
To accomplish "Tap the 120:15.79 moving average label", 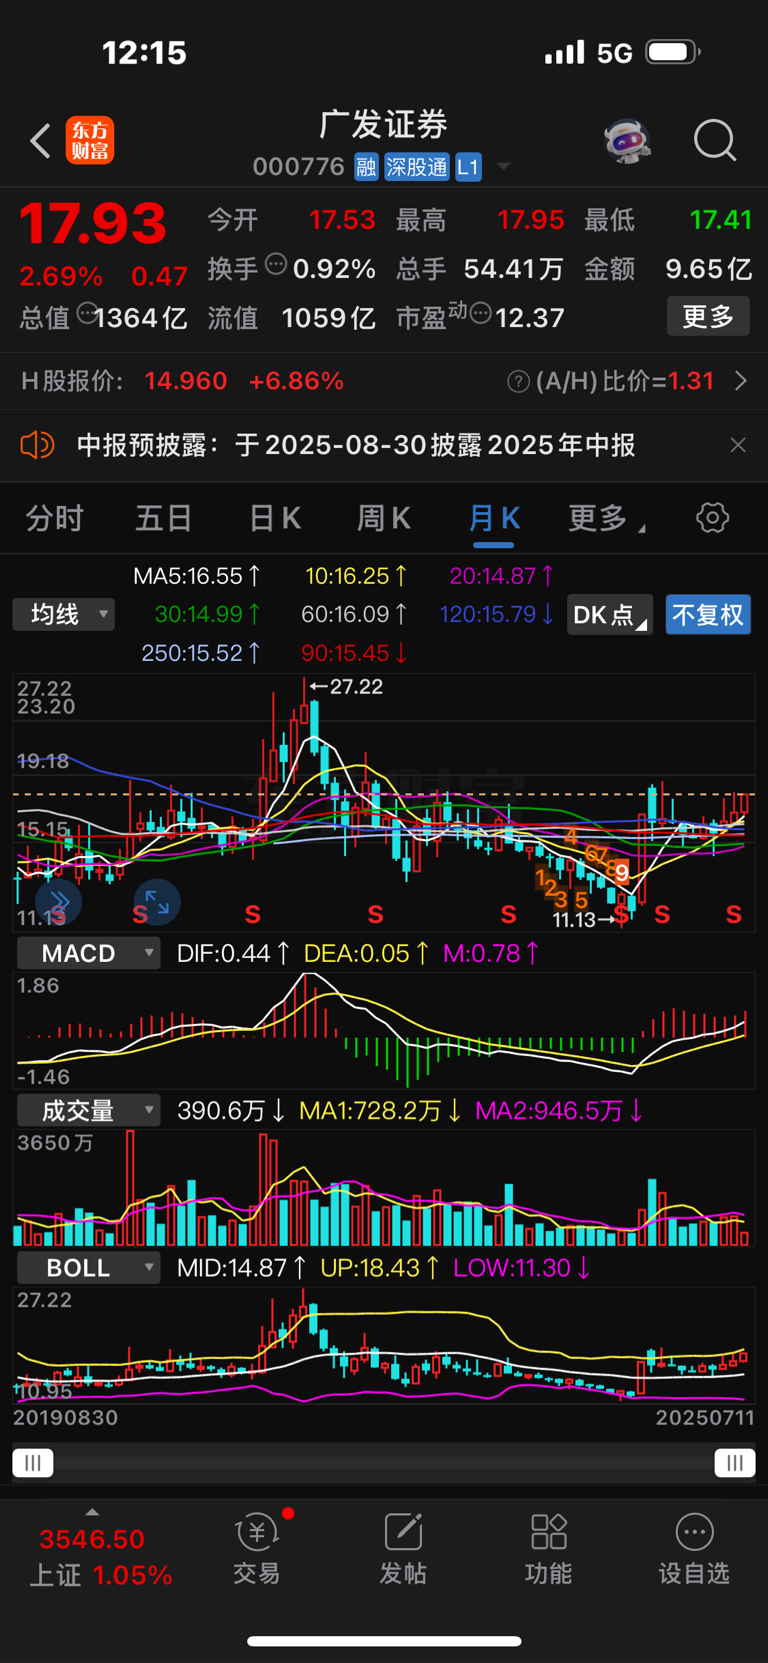I will tap(497, 614).
